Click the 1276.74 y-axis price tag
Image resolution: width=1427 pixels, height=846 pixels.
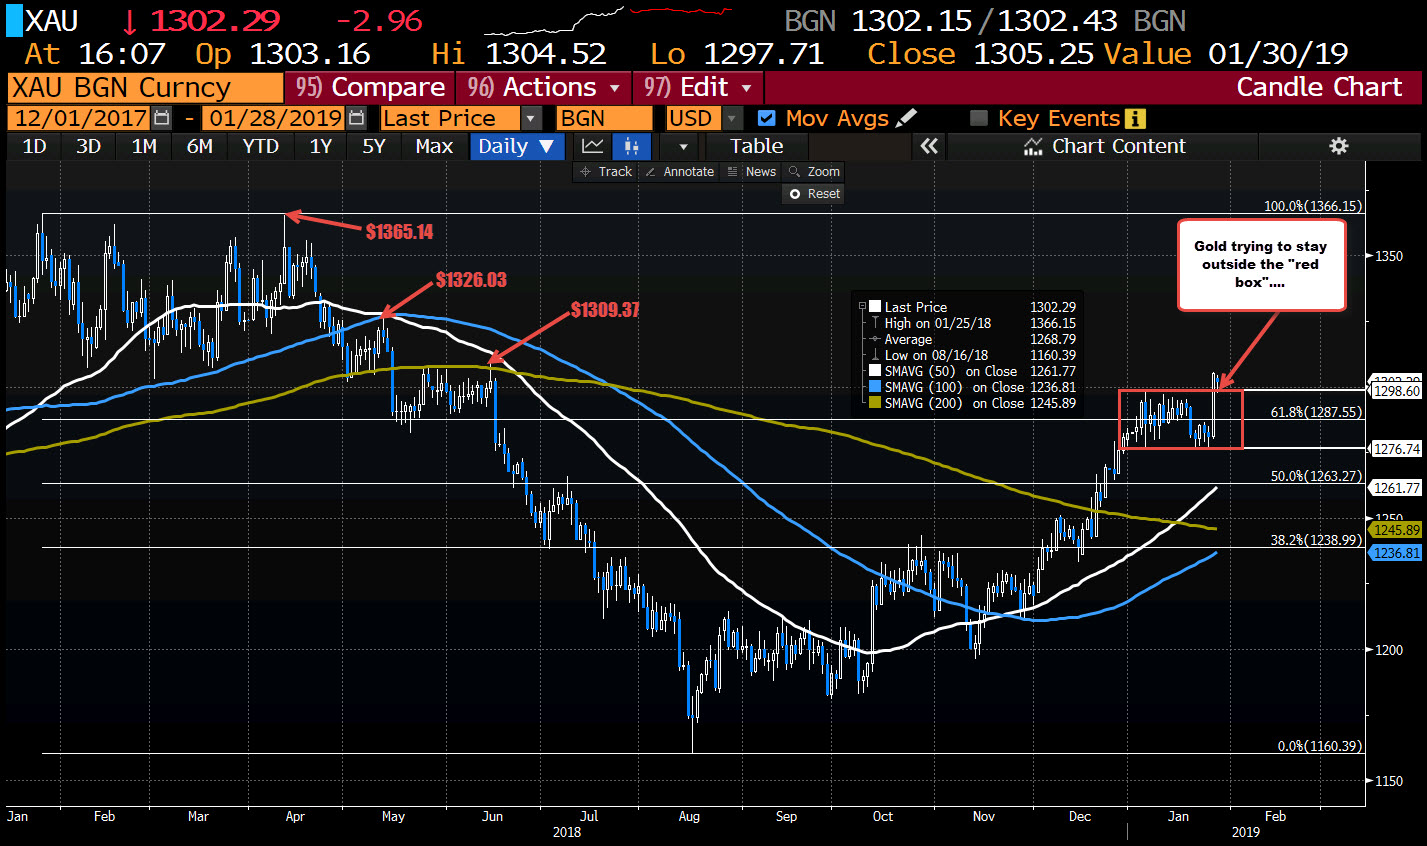[1397, 449]
